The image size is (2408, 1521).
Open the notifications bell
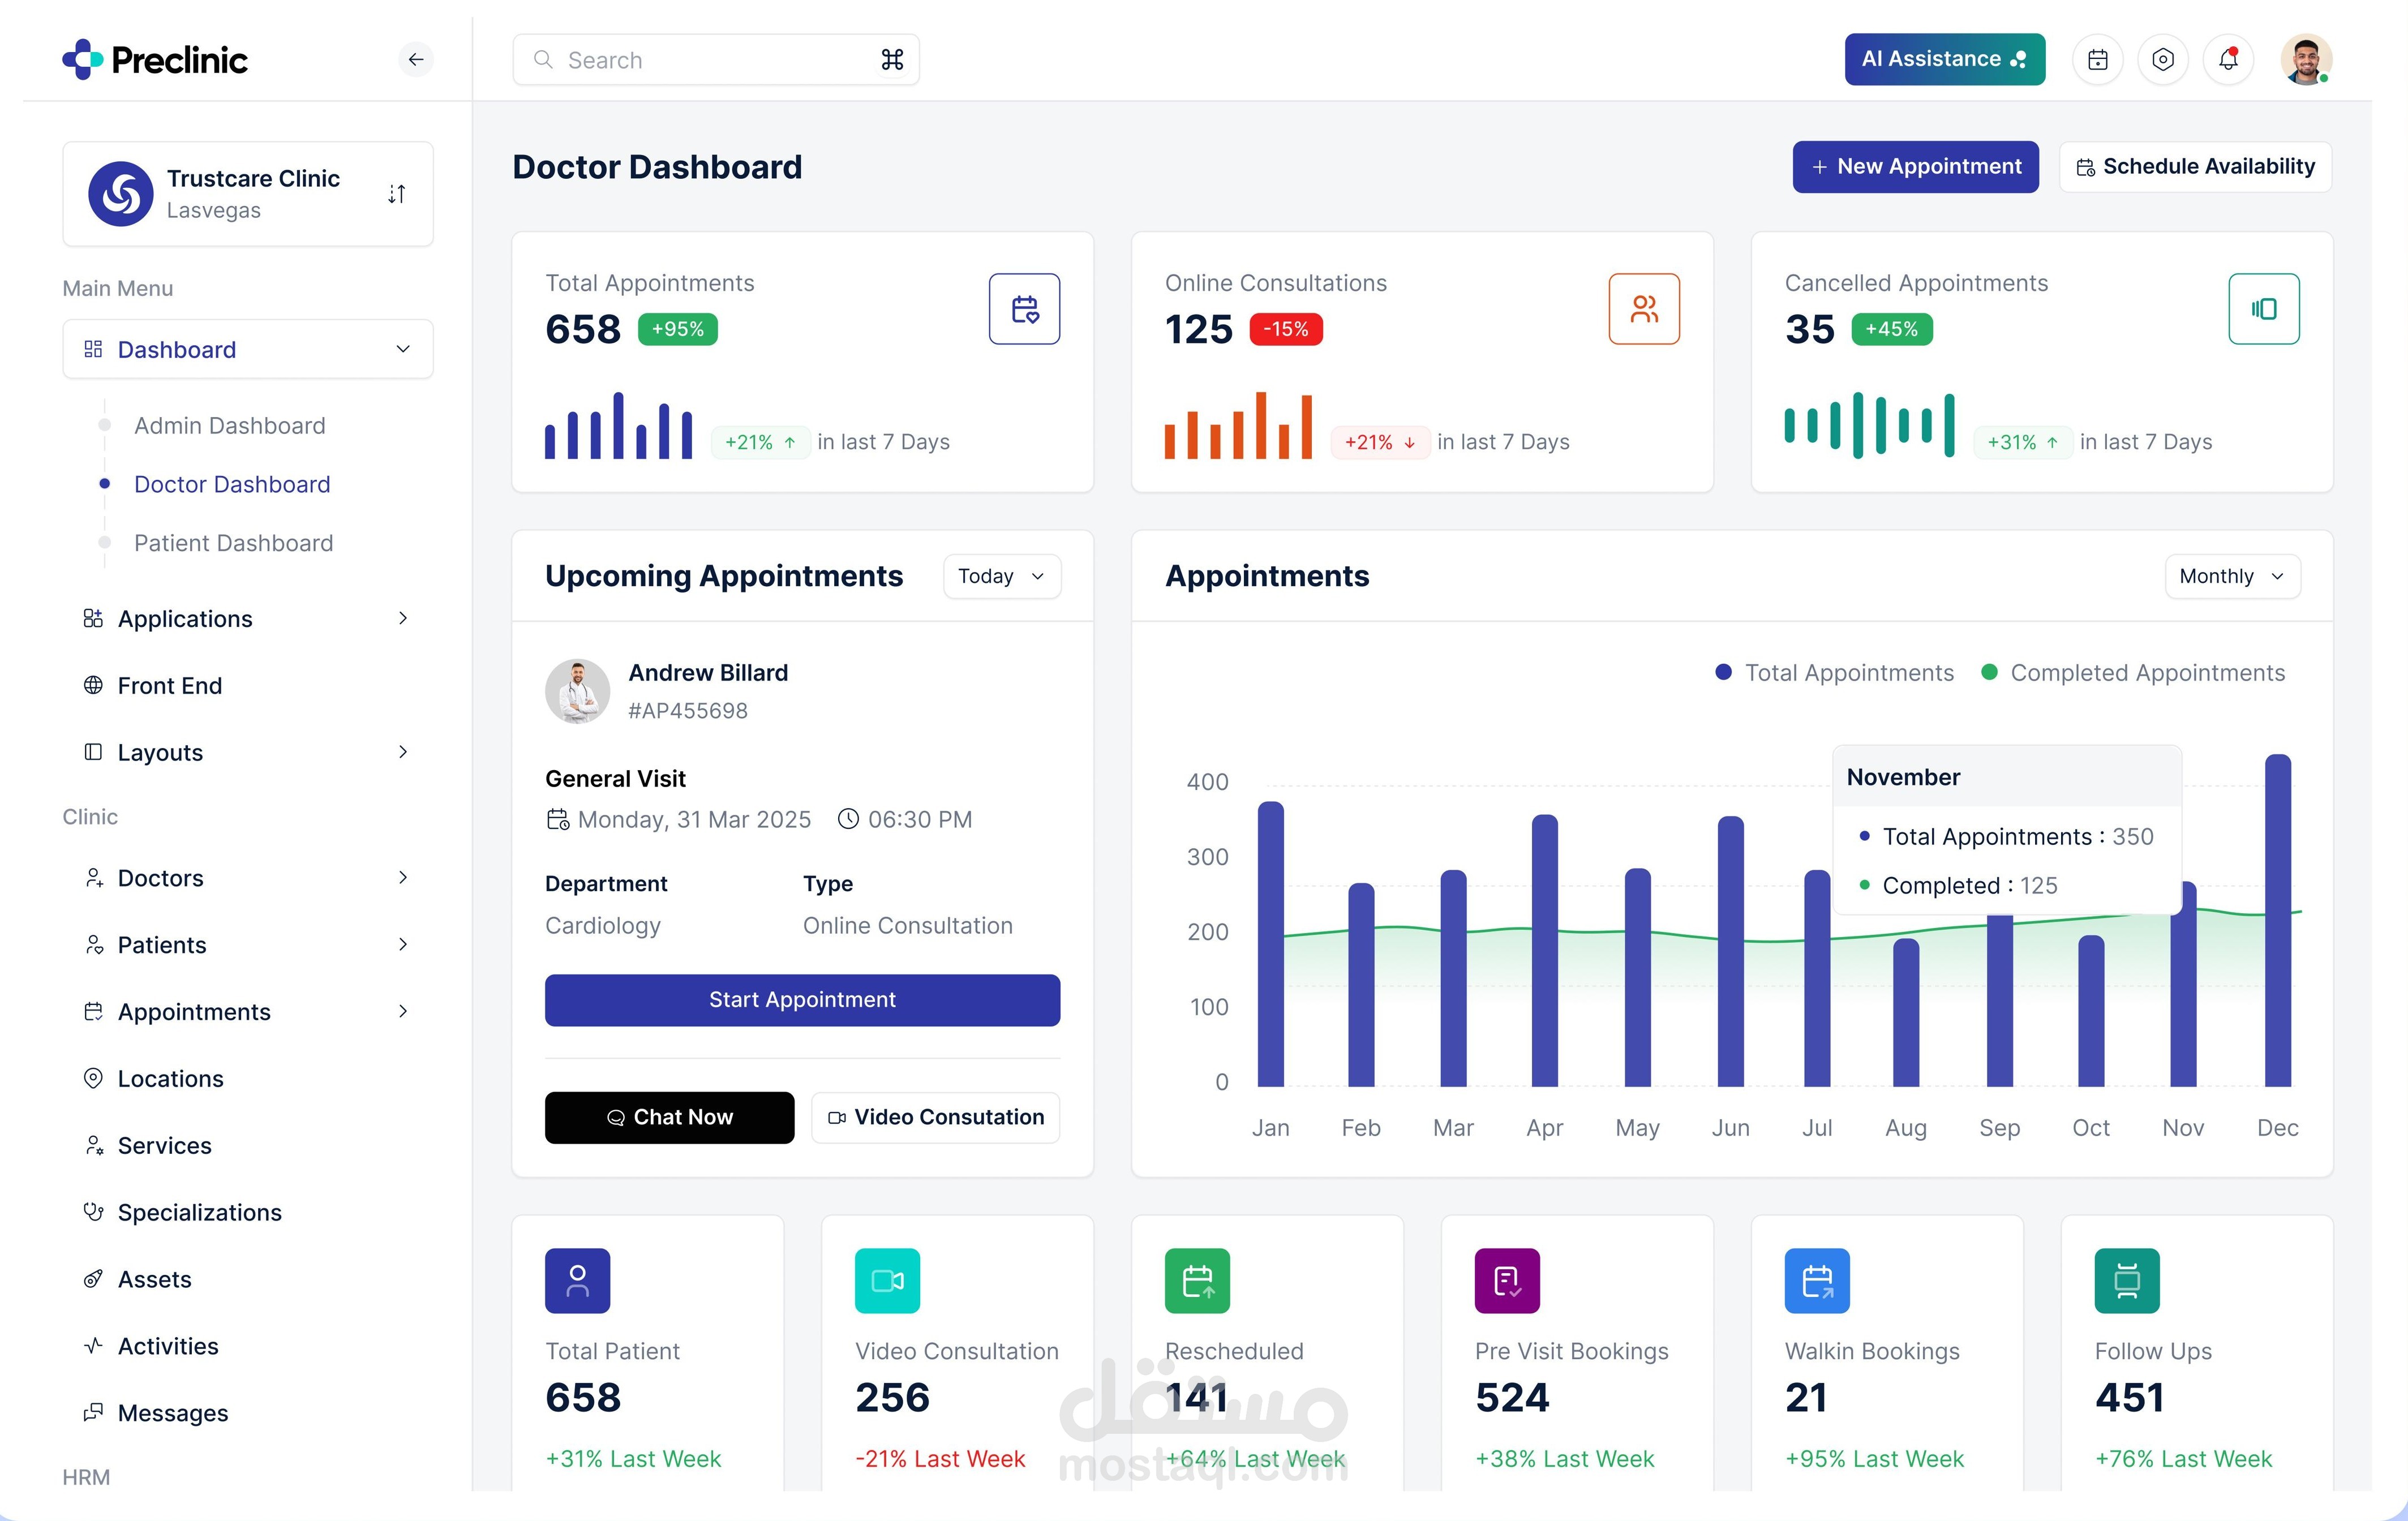click(2228, 60)
